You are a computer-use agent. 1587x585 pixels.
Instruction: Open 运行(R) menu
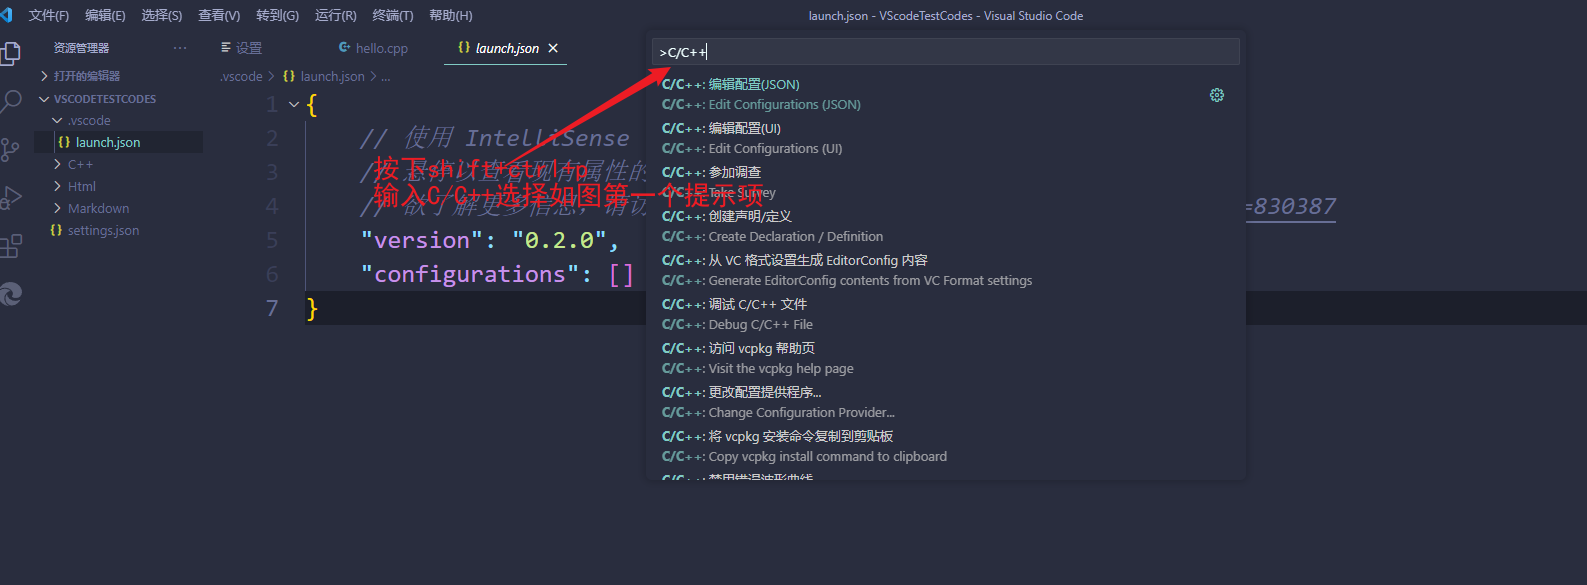click(335, 16)
